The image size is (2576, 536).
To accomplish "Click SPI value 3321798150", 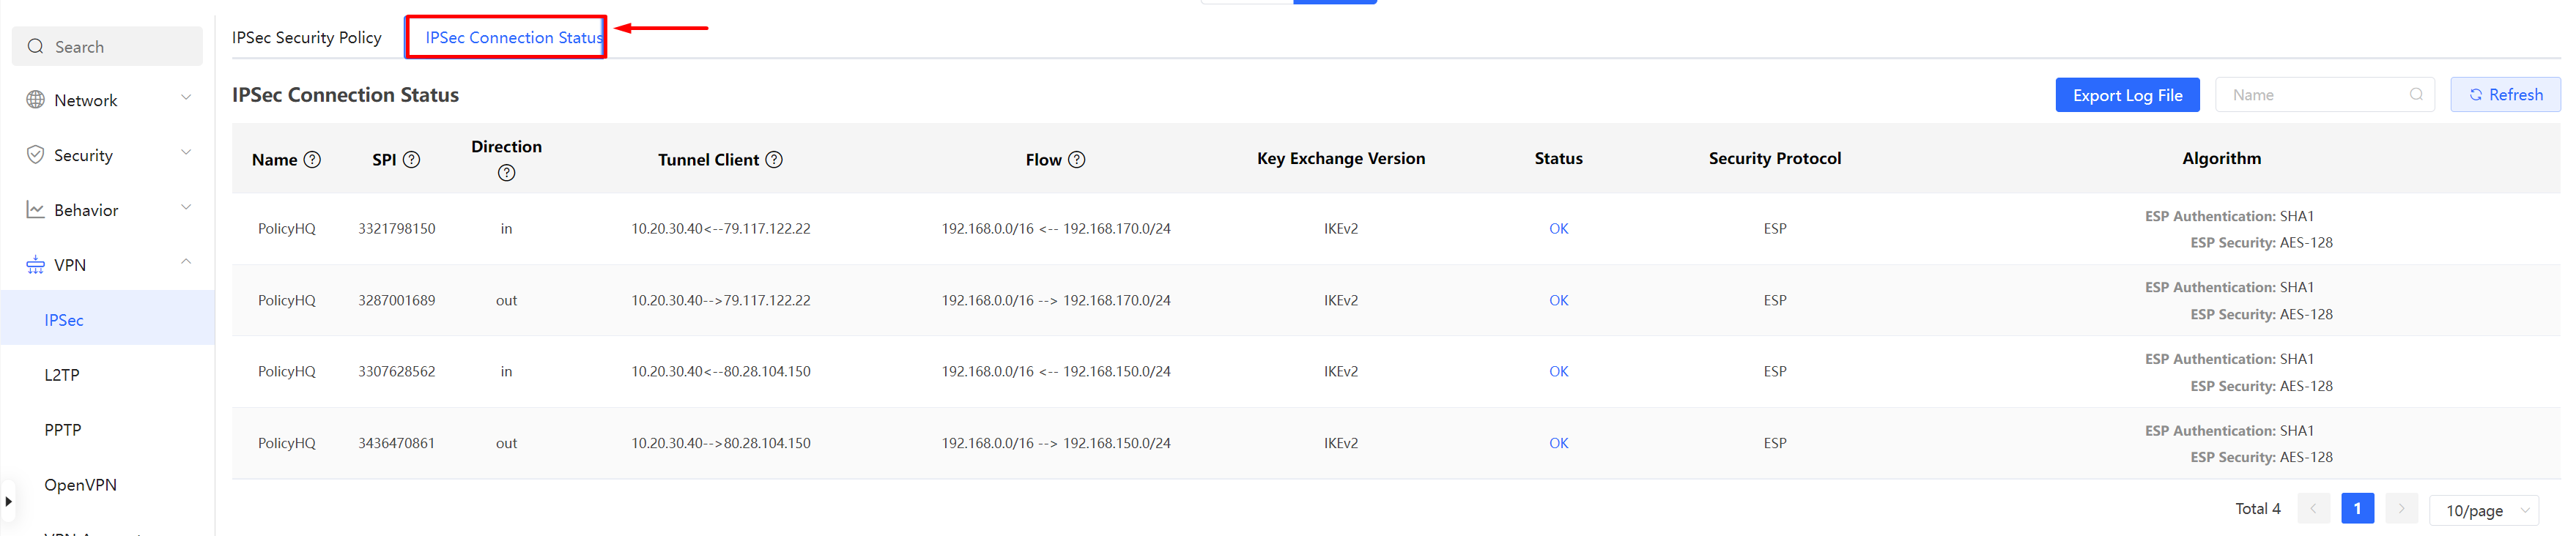I will point(397,229).
